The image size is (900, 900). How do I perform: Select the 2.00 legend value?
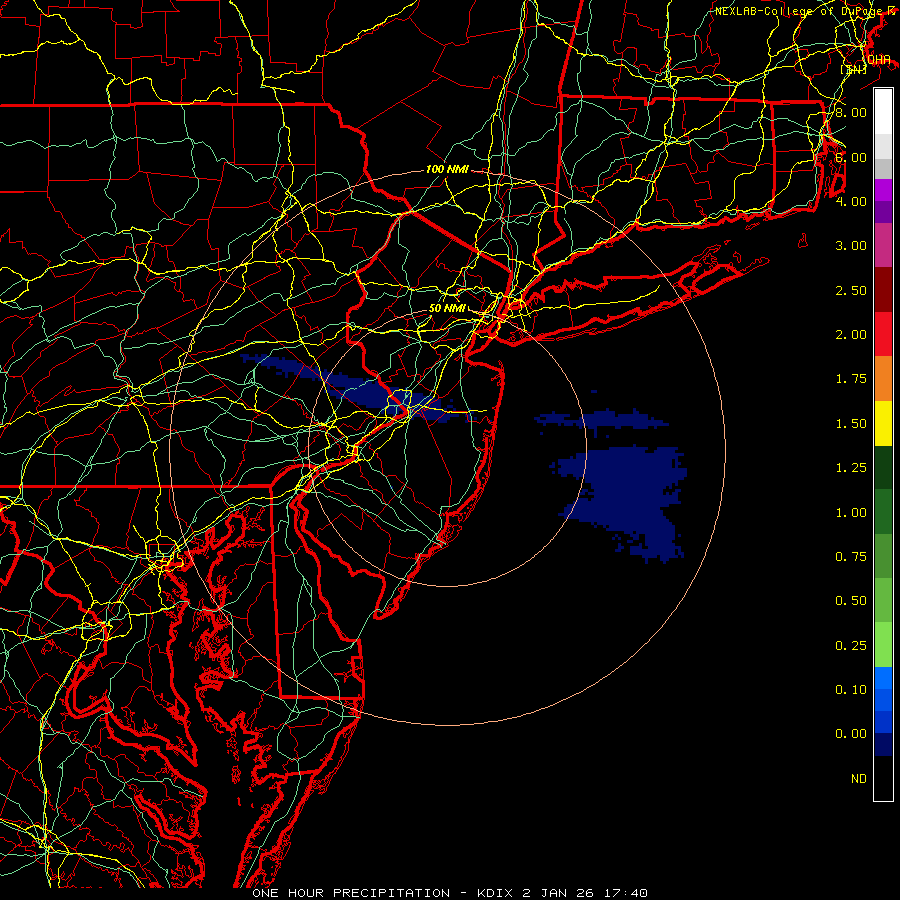(851, 335)
